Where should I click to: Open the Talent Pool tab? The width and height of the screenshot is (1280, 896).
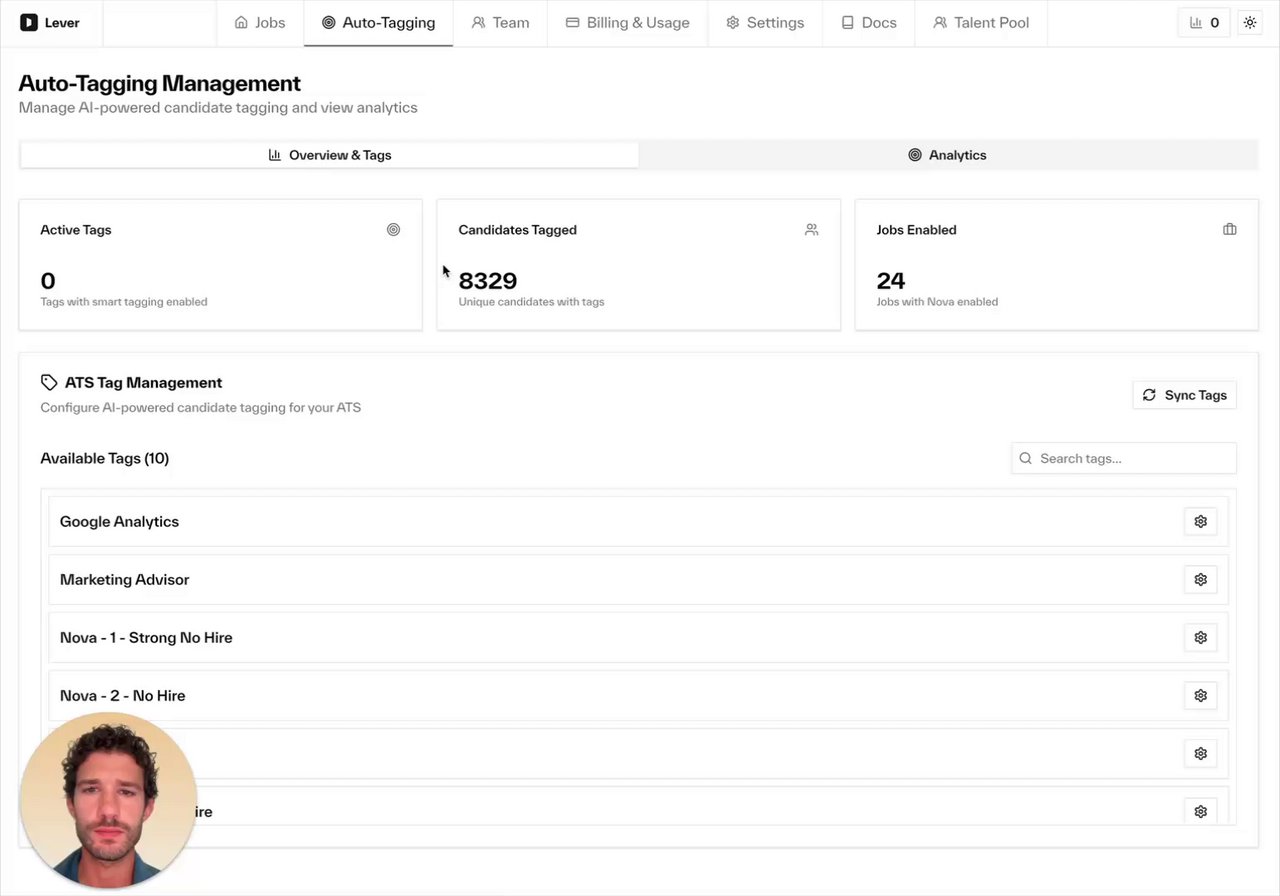coord(980,22)
